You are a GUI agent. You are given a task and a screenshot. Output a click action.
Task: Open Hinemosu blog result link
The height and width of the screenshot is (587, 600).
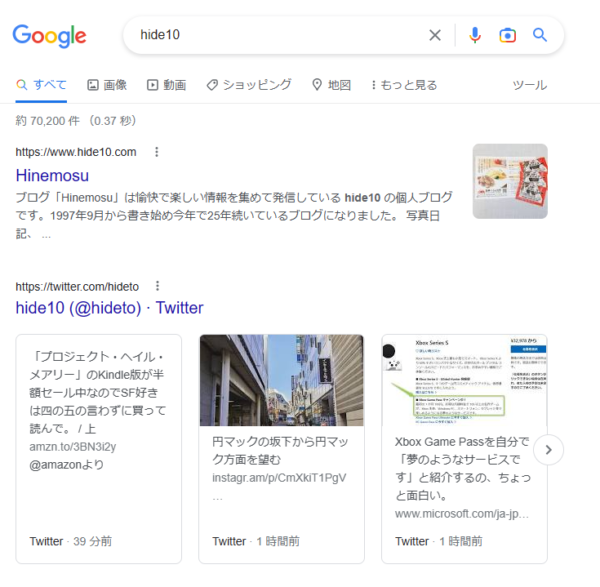[52, 176]
